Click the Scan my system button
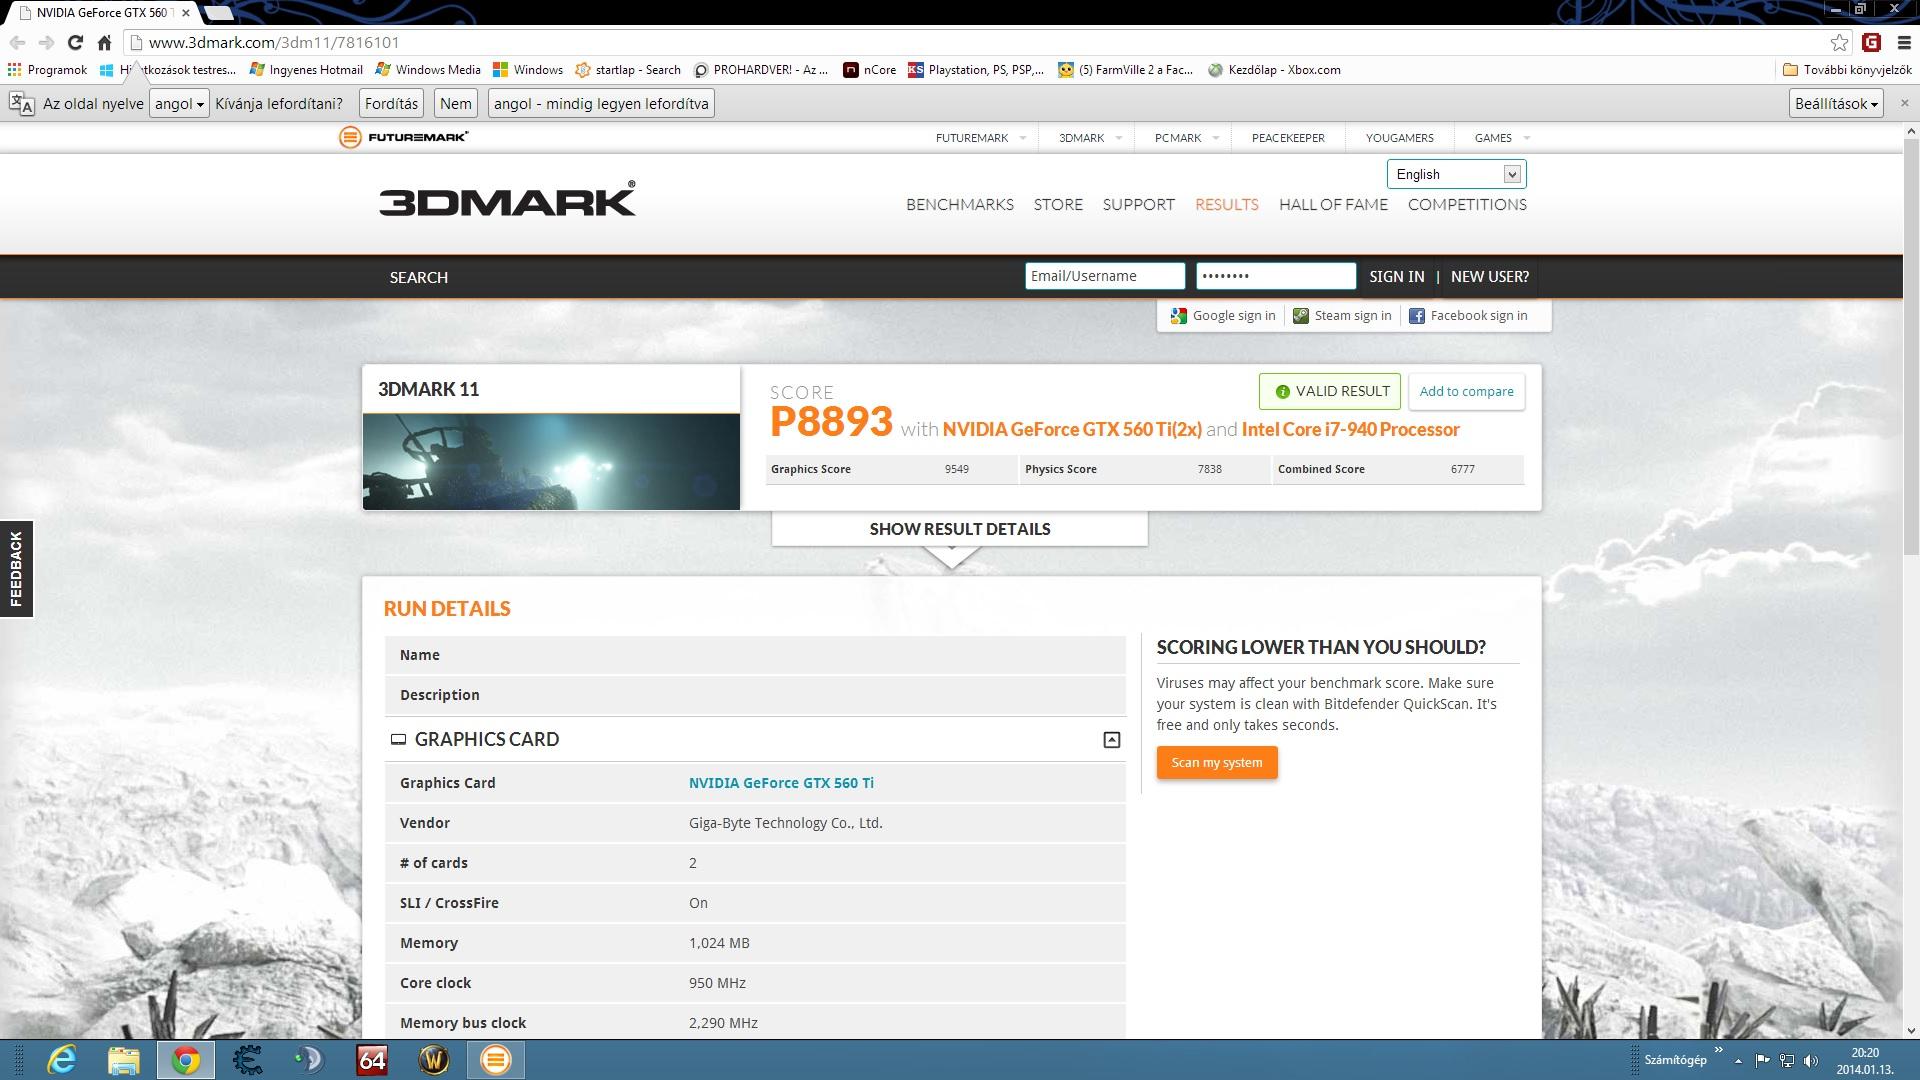Screen dimensions: 1920x1080 point(1216,763)
